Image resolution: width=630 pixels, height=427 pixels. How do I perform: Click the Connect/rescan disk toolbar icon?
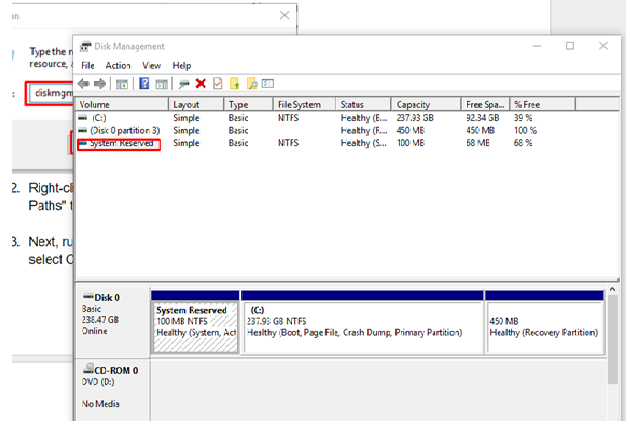click(x=184, y=84)
